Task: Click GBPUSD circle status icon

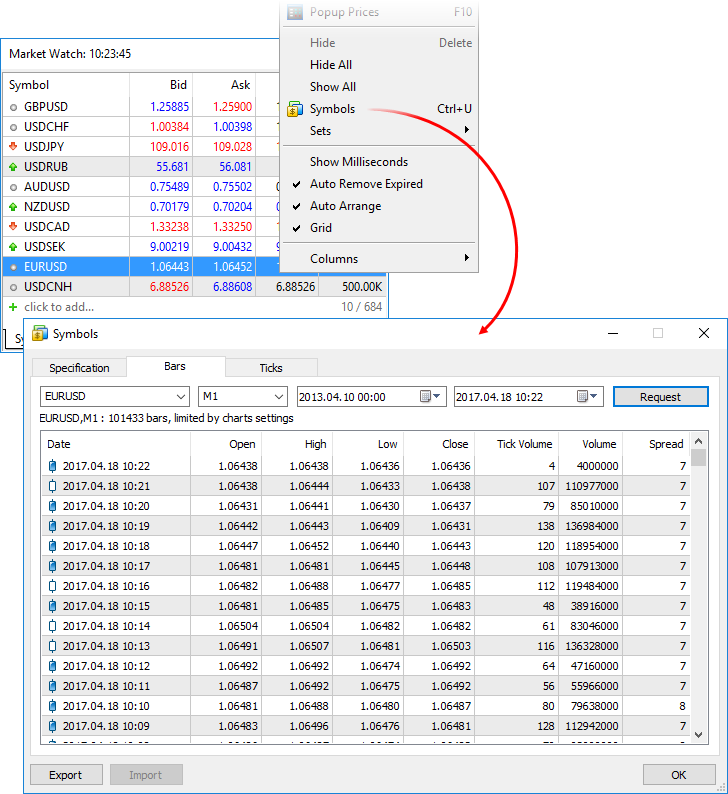Action: click(x=13, y=107)
